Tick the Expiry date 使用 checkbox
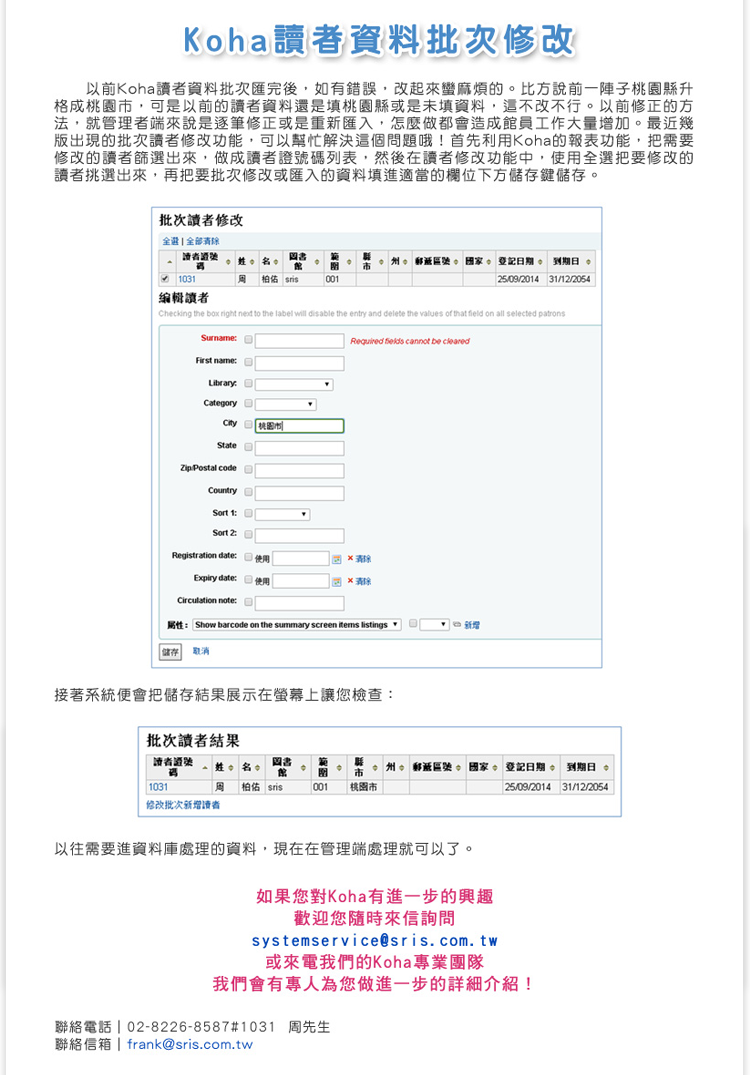Image resolution: width=750 pixels, height=1075 pixels. (248, 580)
